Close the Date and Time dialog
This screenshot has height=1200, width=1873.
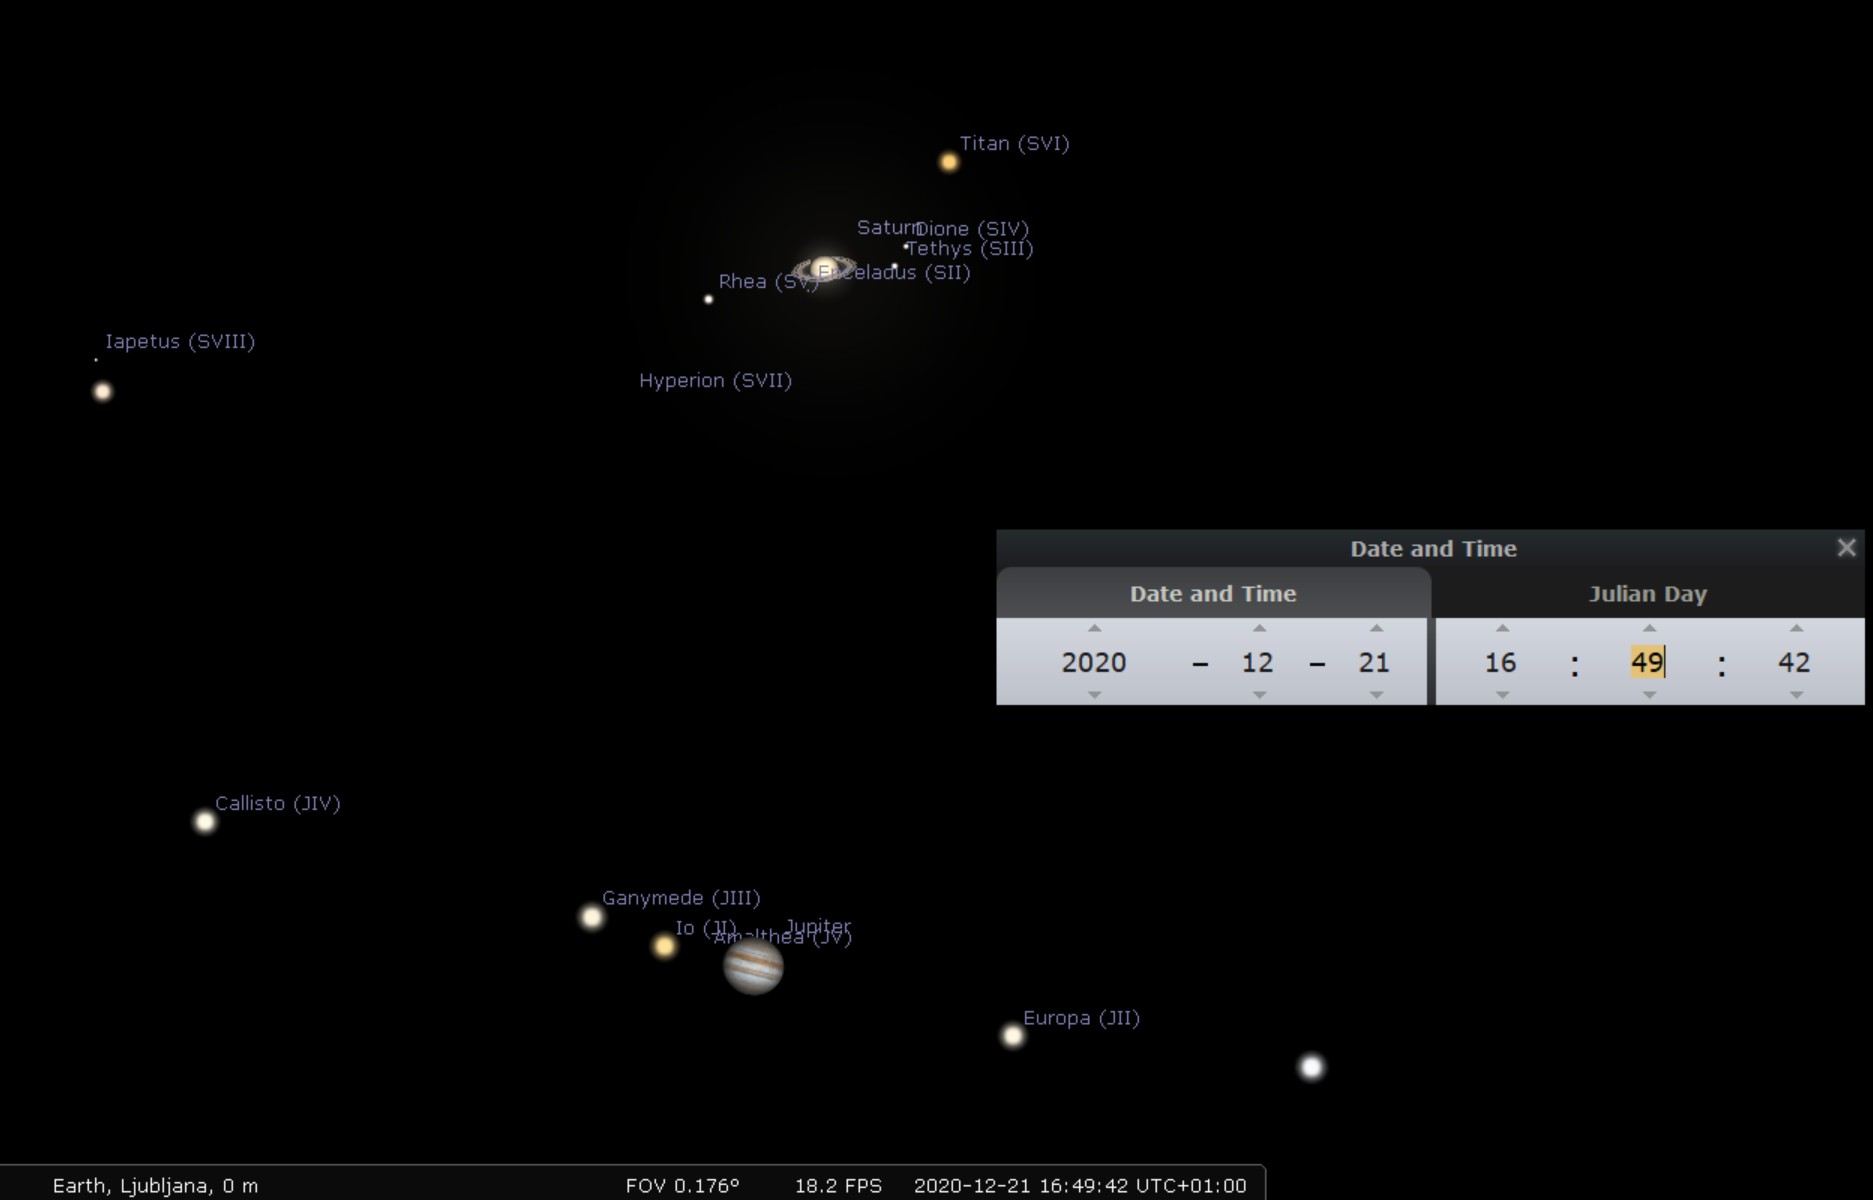(1846, 548)
